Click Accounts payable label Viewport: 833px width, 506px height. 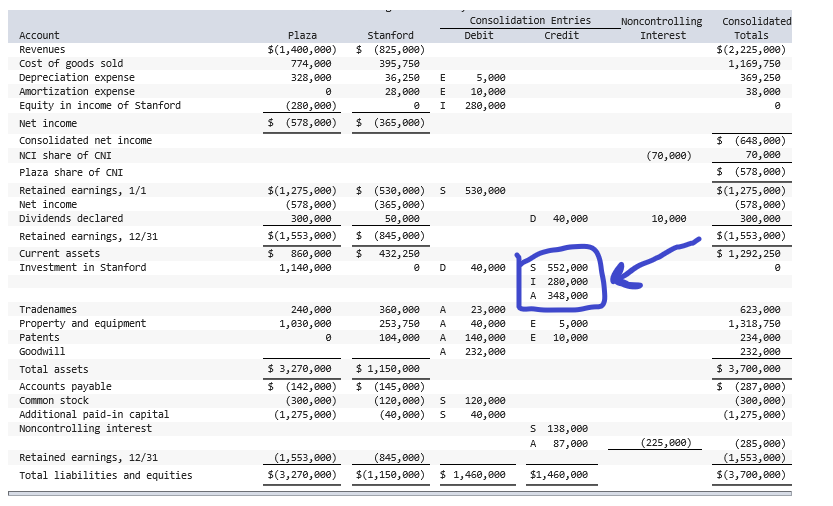pos(65,386)
